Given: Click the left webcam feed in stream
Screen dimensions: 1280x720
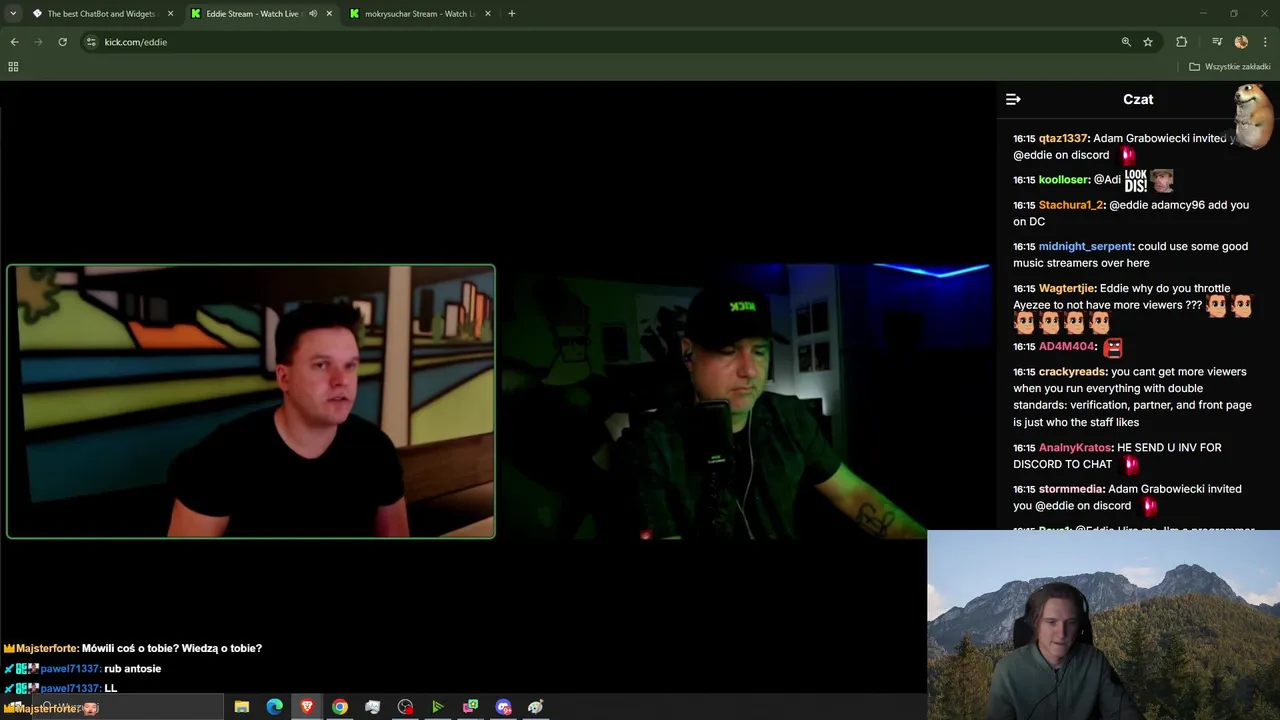Looking at the screenshot, I should click(251, 402).
